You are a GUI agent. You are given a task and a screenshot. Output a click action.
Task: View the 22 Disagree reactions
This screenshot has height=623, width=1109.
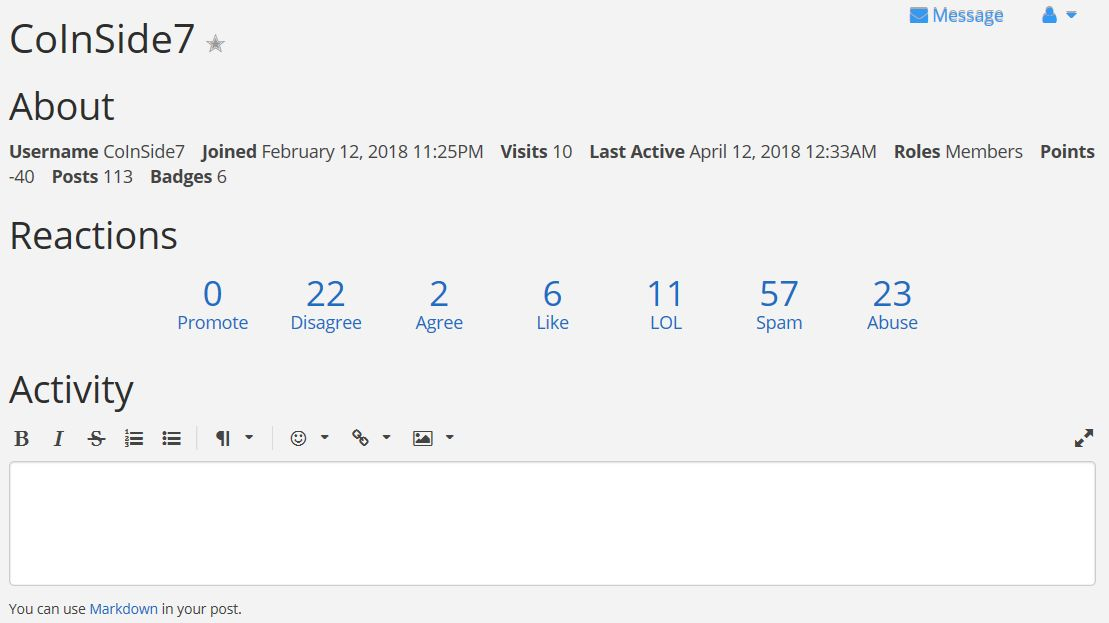tap(326, 305)
